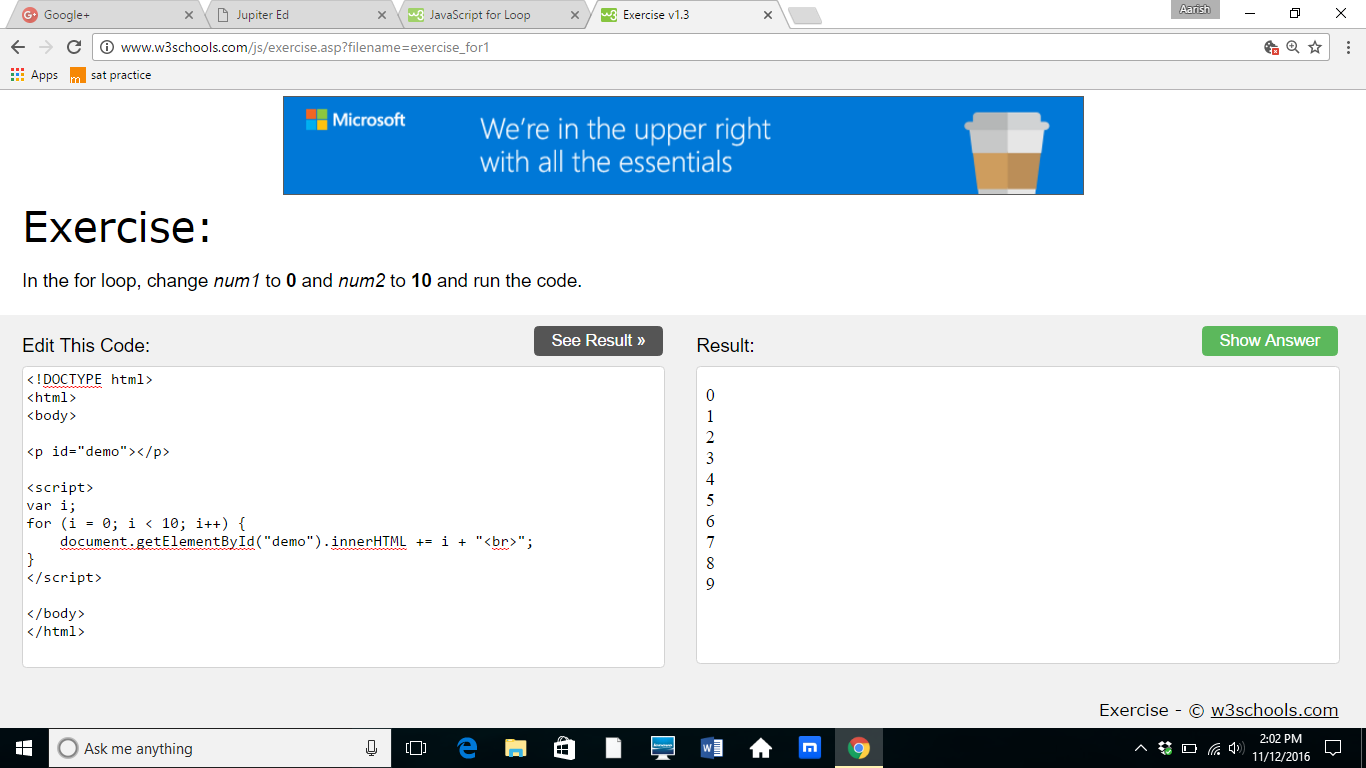Close the JavaScript for Loop tab
The width and height of the screenshot is (1366, 768).
(x=574, y=15)
